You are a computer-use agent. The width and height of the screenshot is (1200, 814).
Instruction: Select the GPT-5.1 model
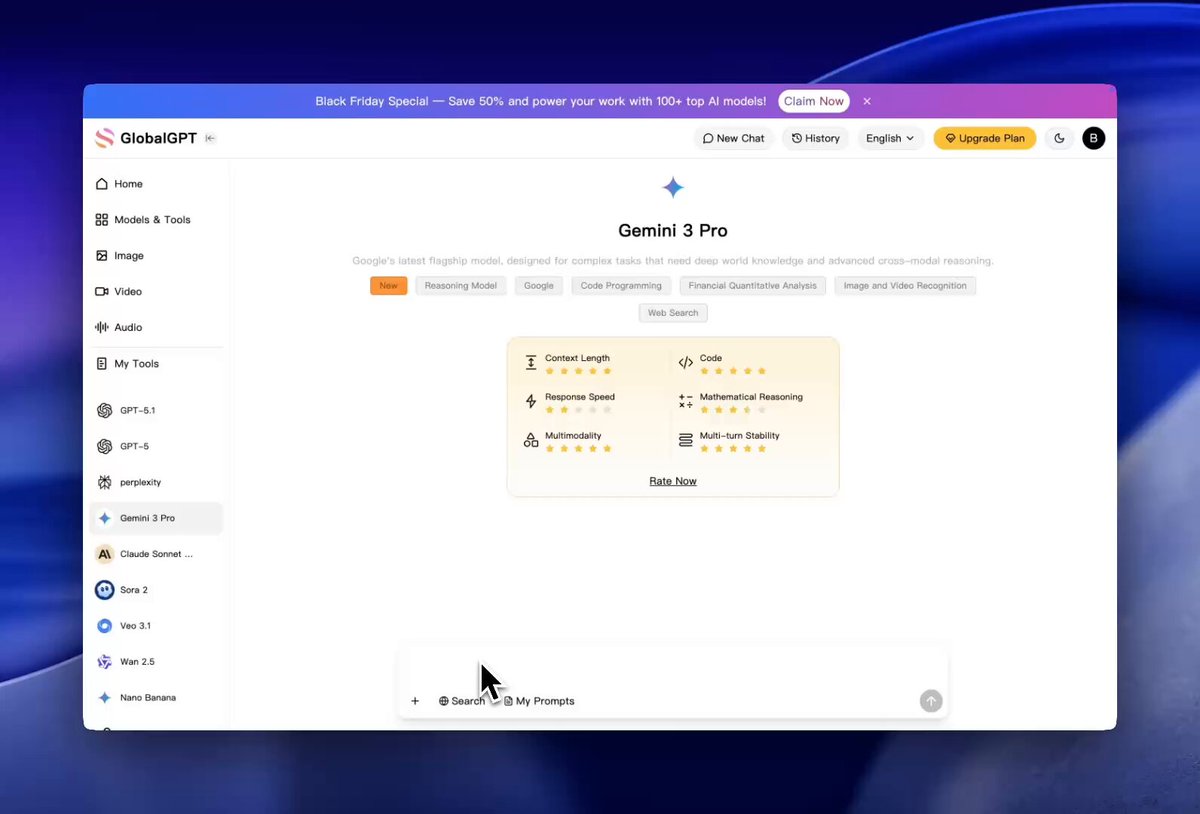156,410
